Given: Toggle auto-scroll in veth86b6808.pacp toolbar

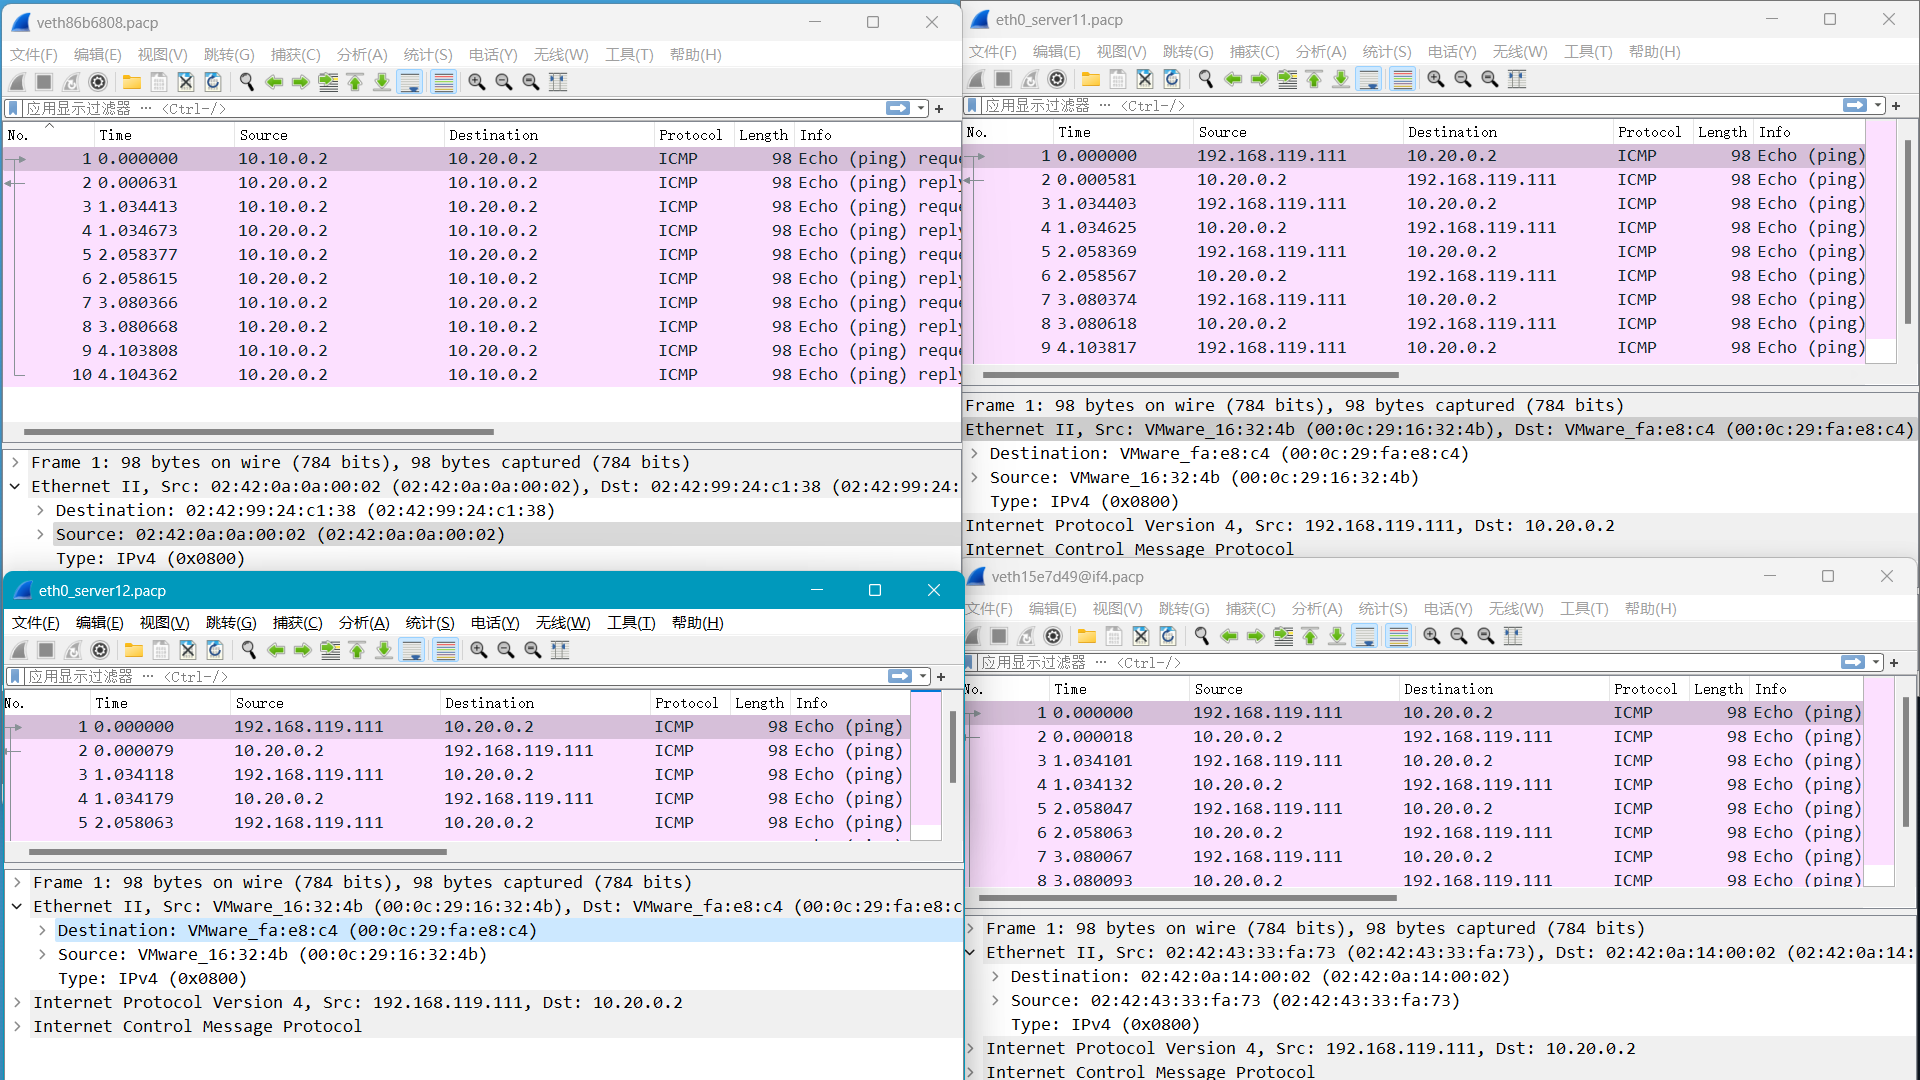Looking at the screenshot, I should (x=410, y=82).
